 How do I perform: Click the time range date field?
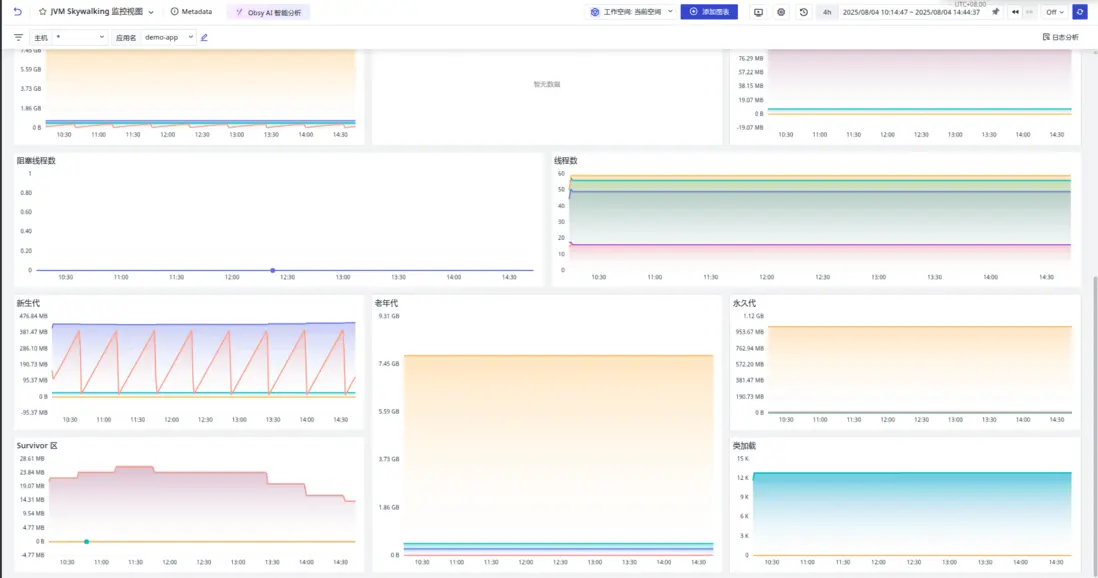(x=910, y=12)
